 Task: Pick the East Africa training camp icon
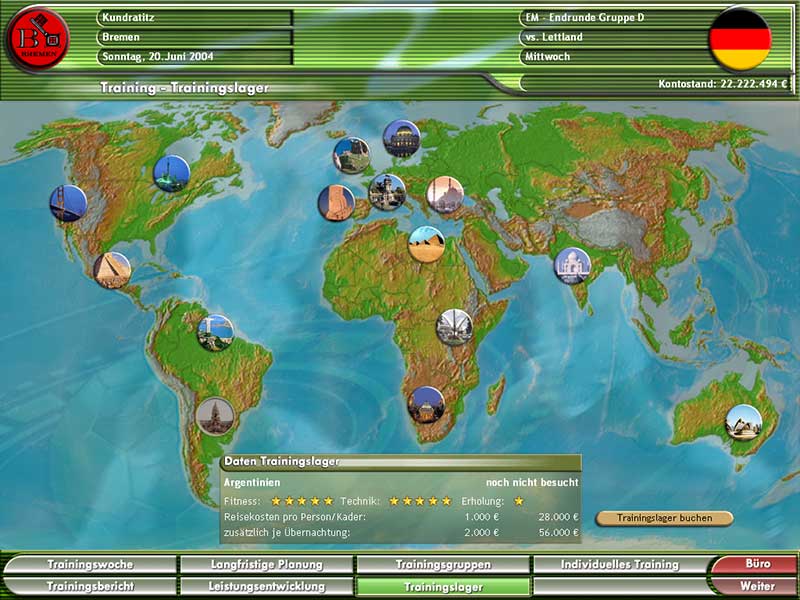[x=454, y=327]
